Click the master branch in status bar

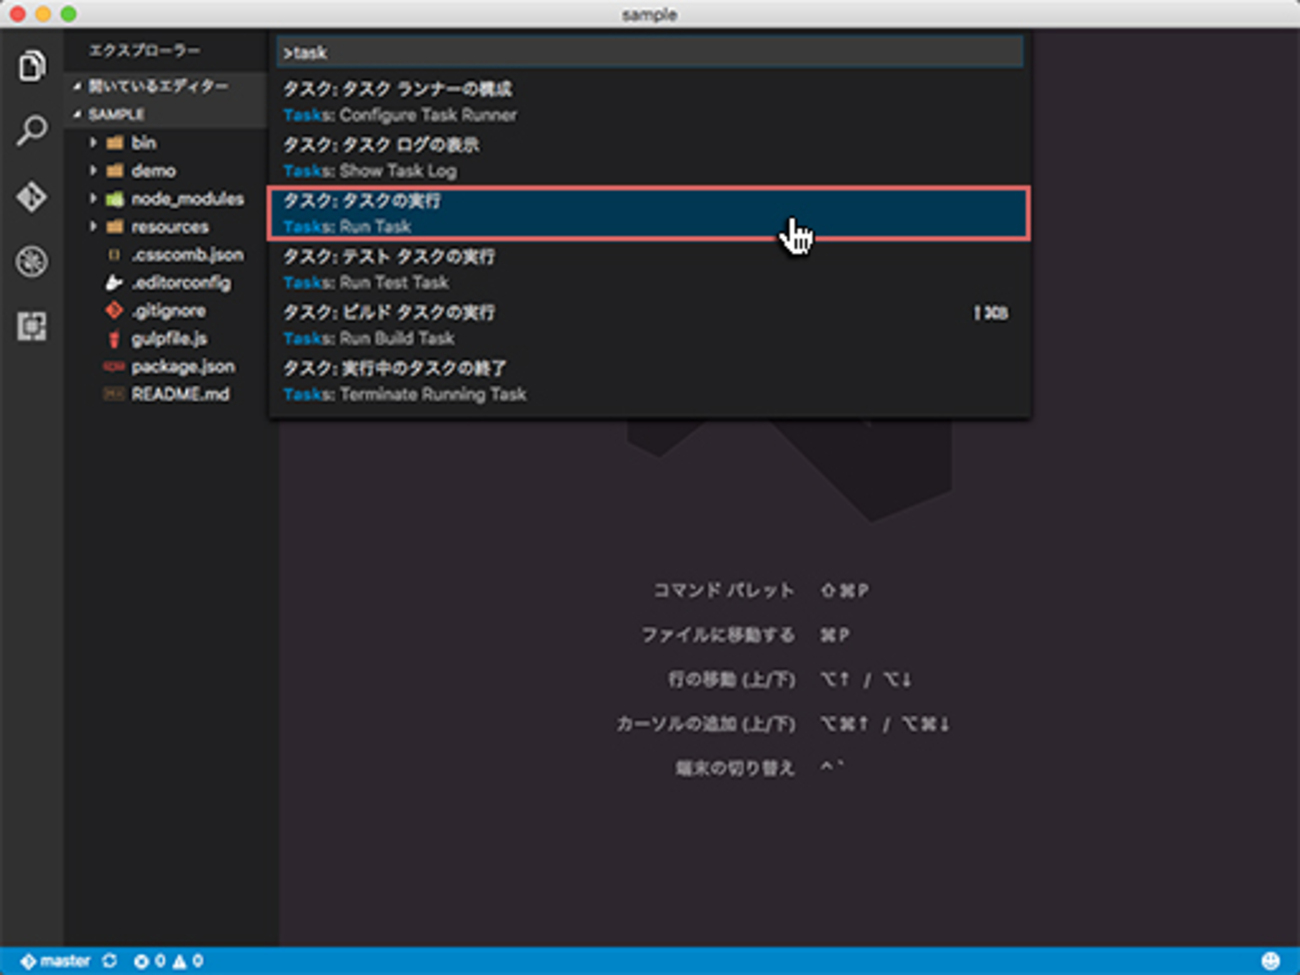[x=56, y=960]
